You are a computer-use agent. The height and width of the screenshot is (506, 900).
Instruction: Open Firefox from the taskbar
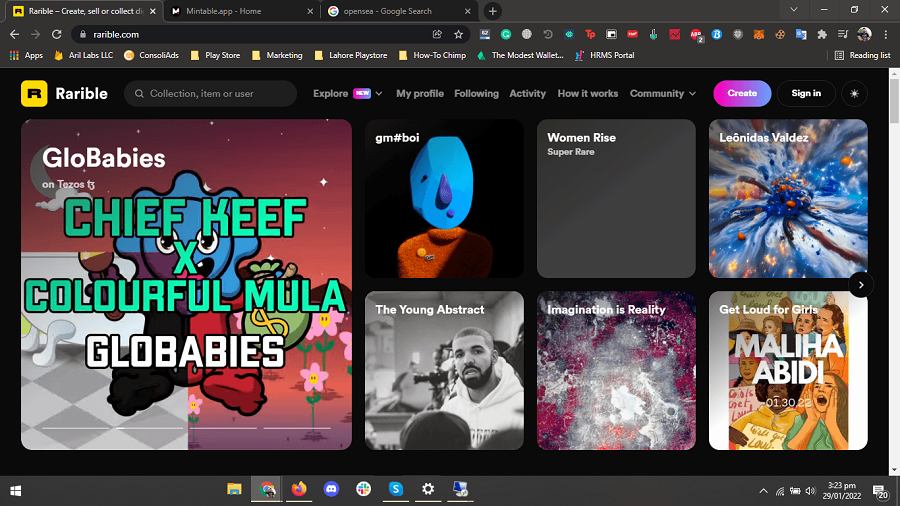click(x=299, y=489)
